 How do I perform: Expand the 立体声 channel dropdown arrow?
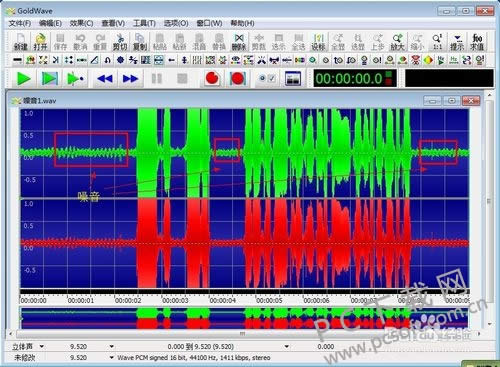[42, 346]
